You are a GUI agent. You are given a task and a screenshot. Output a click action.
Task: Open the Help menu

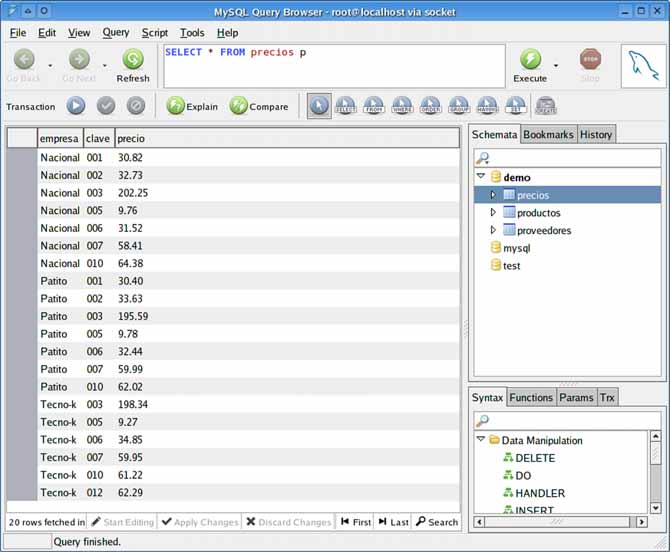[227, 33]
